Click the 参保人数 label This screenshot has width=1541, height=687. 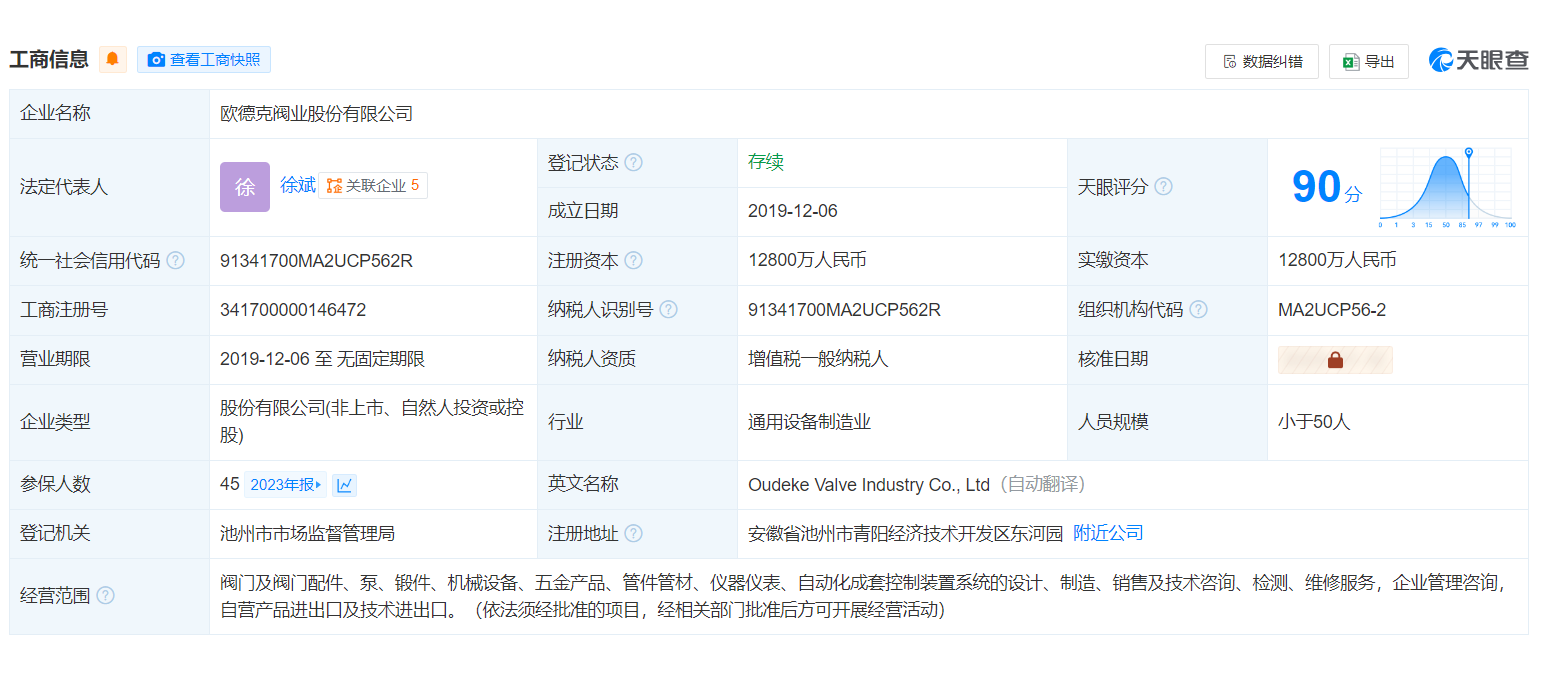55,484
